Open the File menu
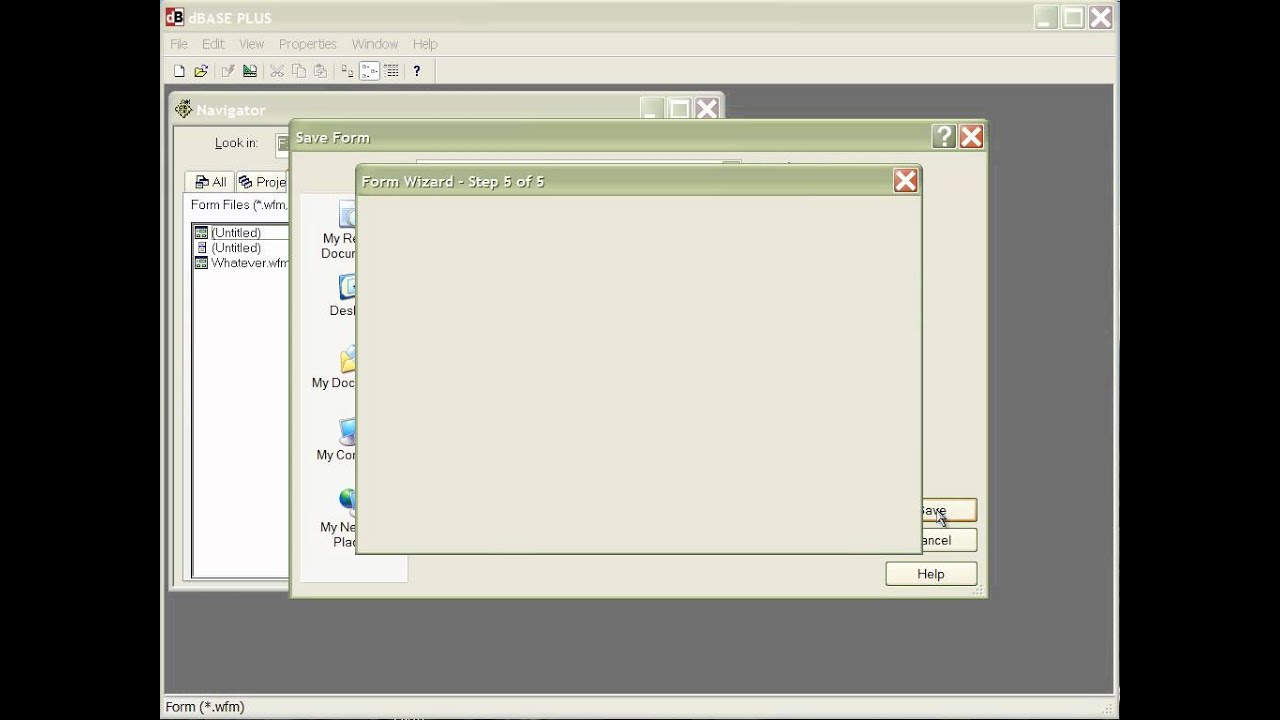 click(179, 44)
